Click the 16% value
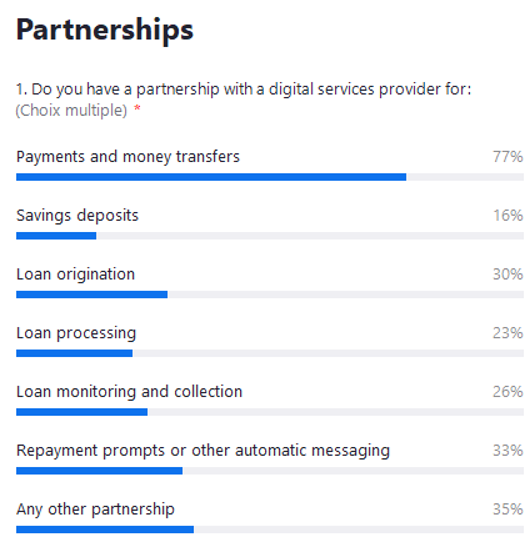The width and height of the screenshot is (525, 547). point(508,215)
